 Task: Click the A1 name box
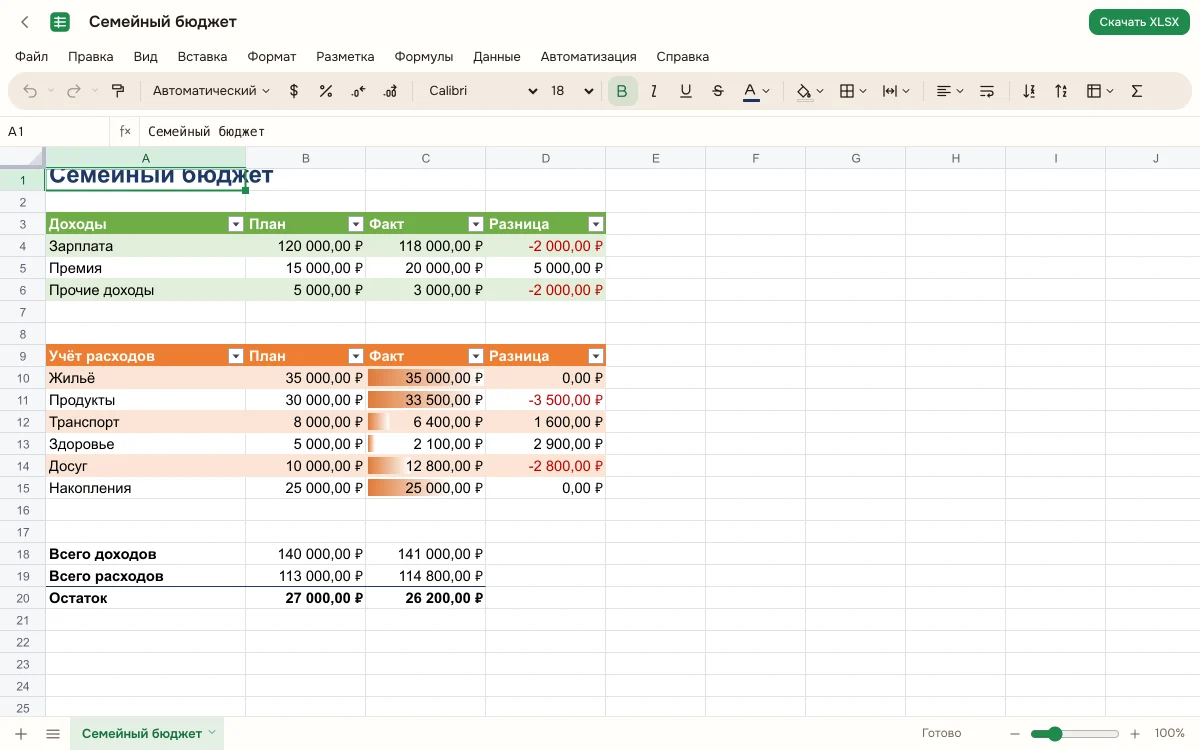[x=55, y=131]
